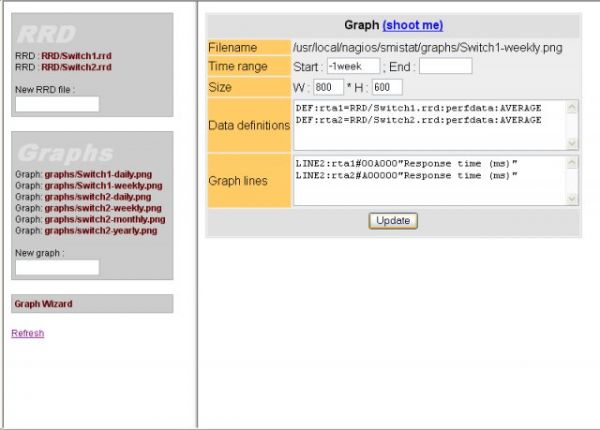Viewport: 600px width, 430px height.
Task: Launch the Graph Wizard
Action: [43, 303]
